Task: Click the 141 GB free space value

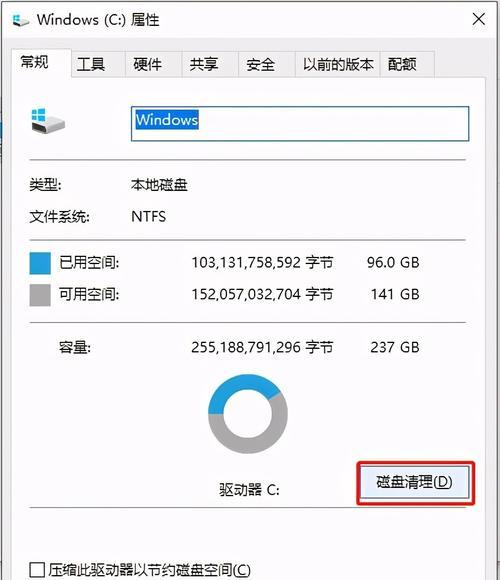Action: click(395, 294)
